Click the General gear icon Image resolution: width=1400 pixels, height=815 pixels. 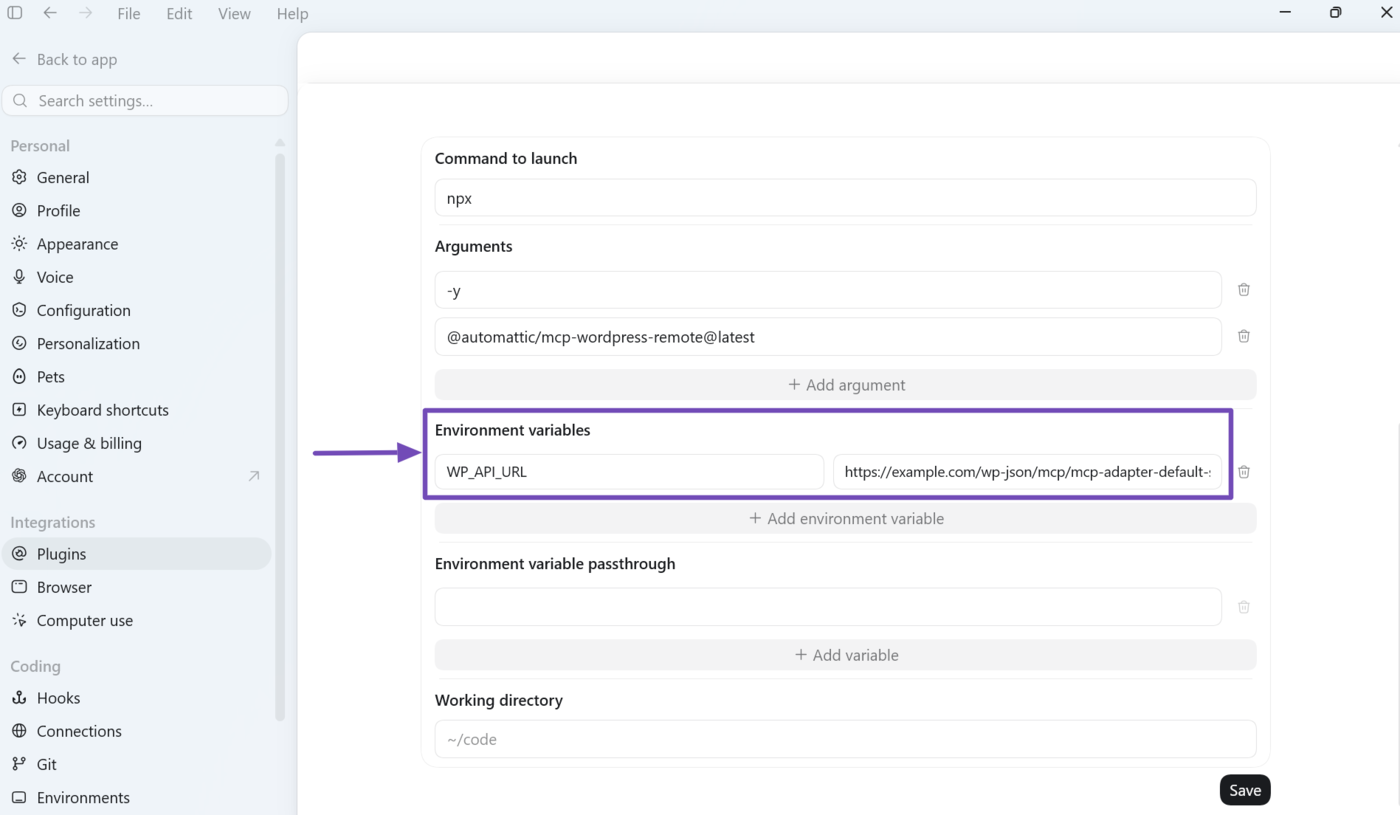click(x=19, y=177)
